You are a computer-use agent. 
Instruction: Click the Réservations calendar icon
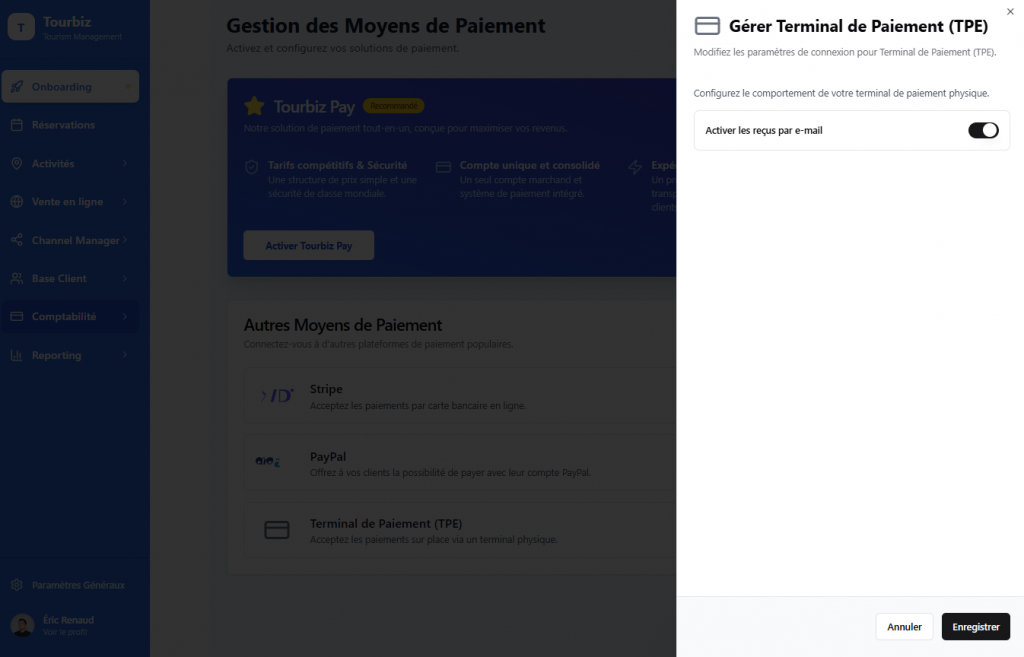(16, 125)
